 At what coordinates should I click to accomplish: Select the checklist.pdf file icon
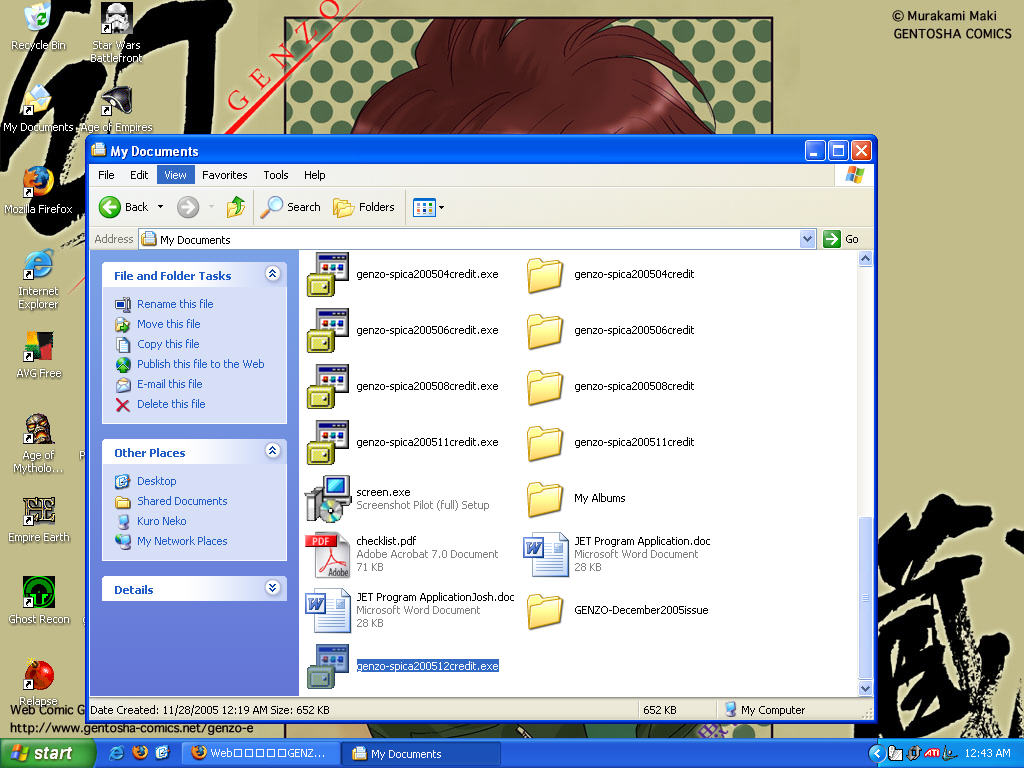(327, 554)
